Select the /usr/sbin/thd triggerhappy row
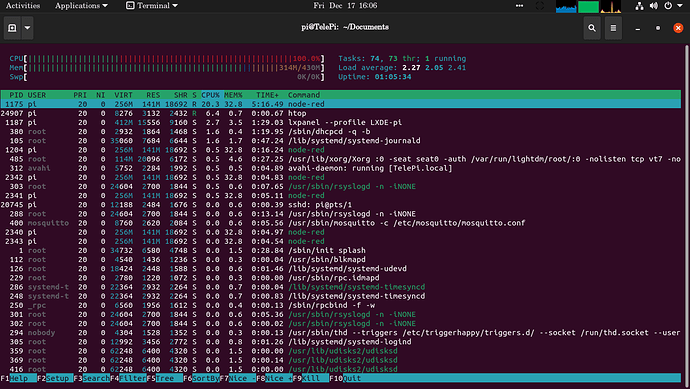 [x=341, y=333]
